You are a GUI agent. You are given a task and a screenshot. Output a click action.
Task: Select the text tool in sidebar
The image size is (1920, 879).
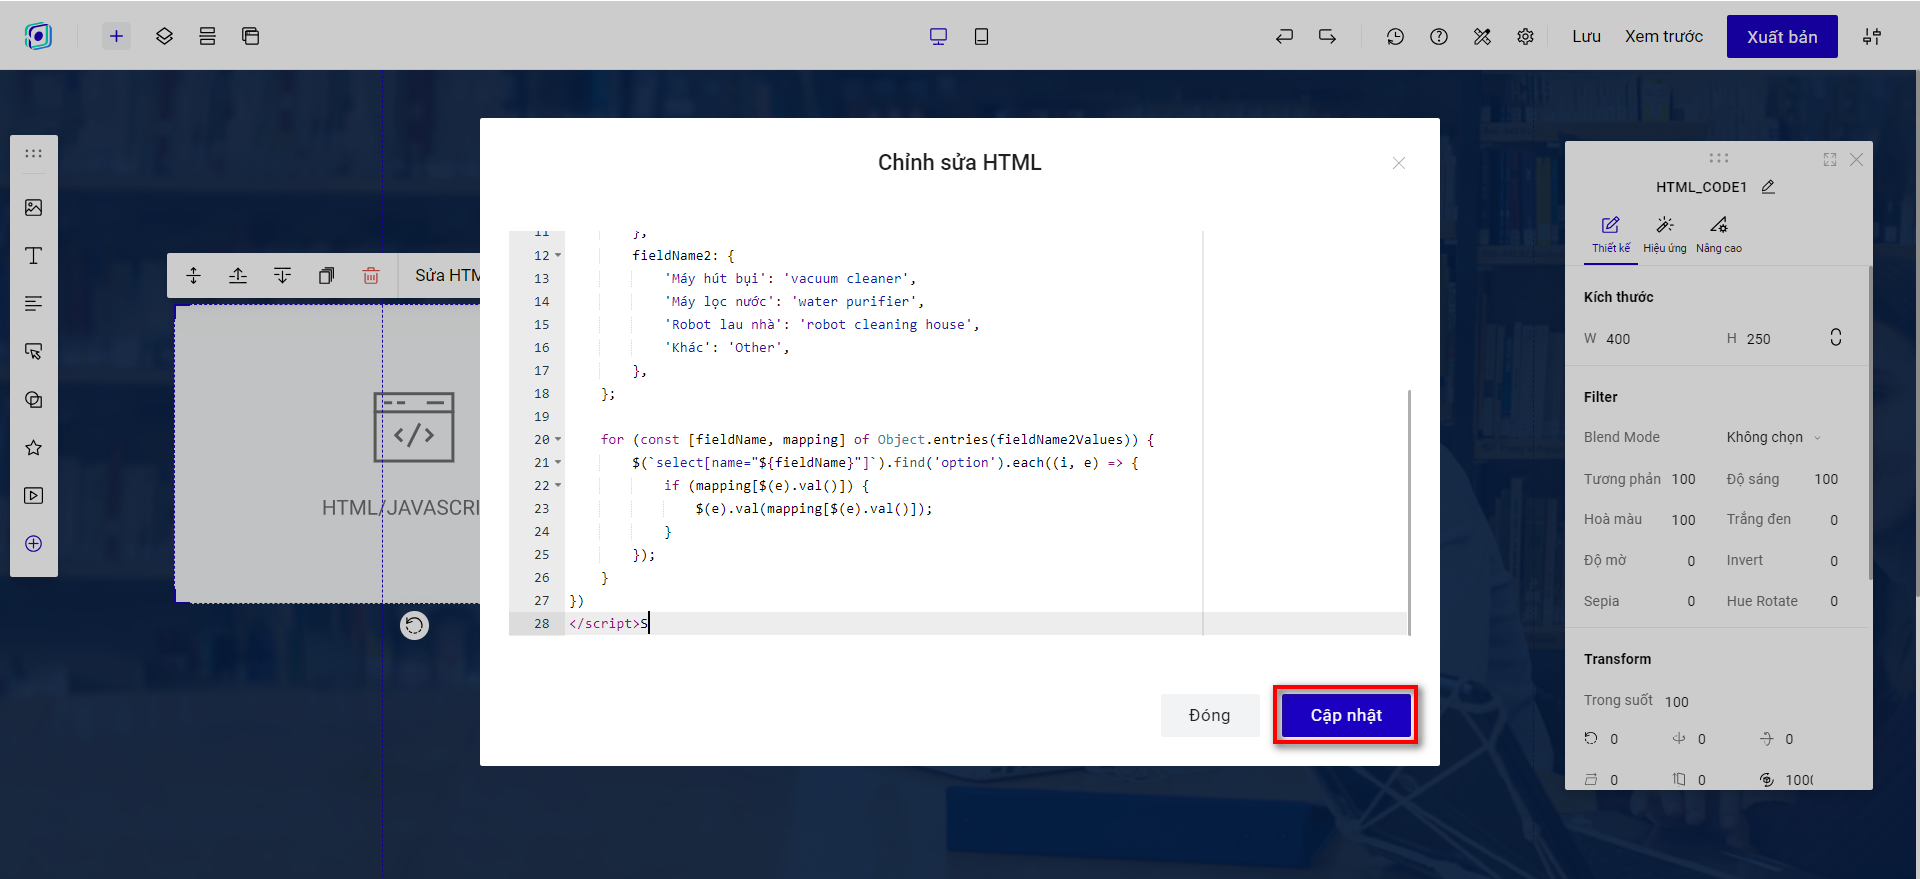pyautogui.click(x=34, y=256)
